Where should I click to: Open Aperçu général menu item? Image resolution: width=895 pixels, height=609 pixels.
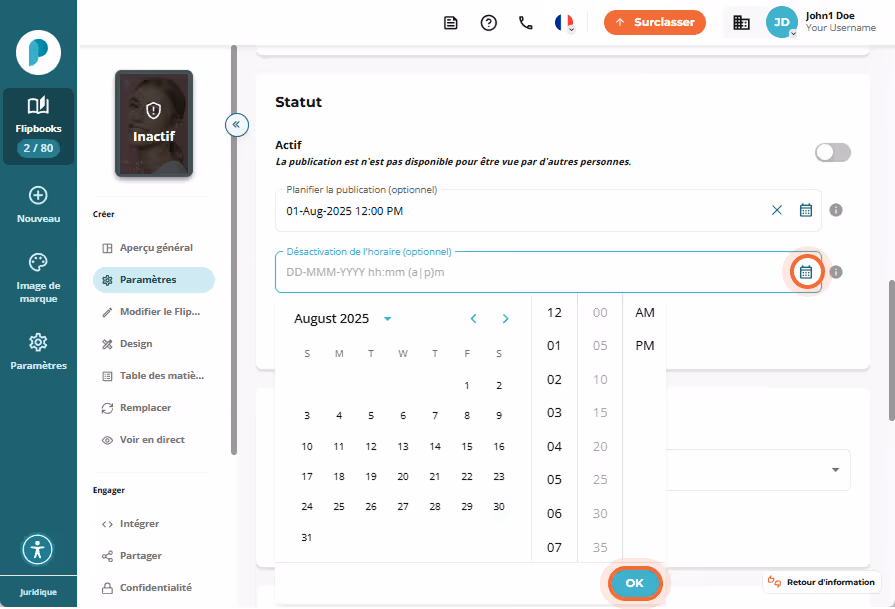coord(154,248)
